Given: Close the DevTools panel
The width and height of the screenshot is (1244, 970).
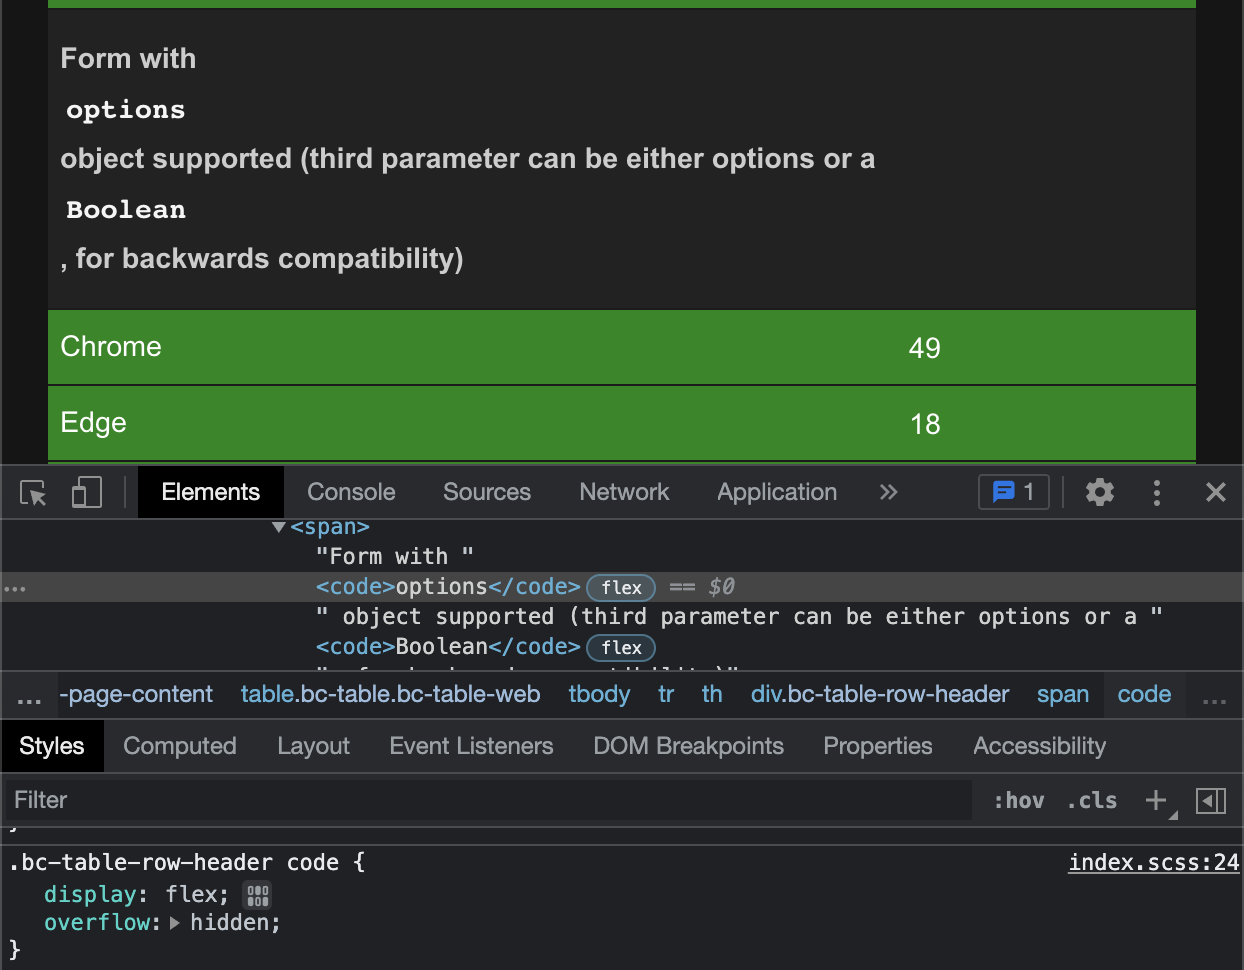Looking at the screenshot, I should 1216,492.
